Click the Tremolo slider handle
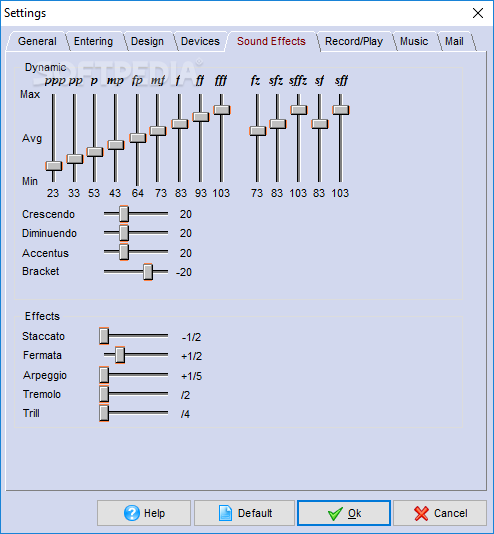Image resolution: width=494 pixels, height=534 pixels. [x=104, y=394]
